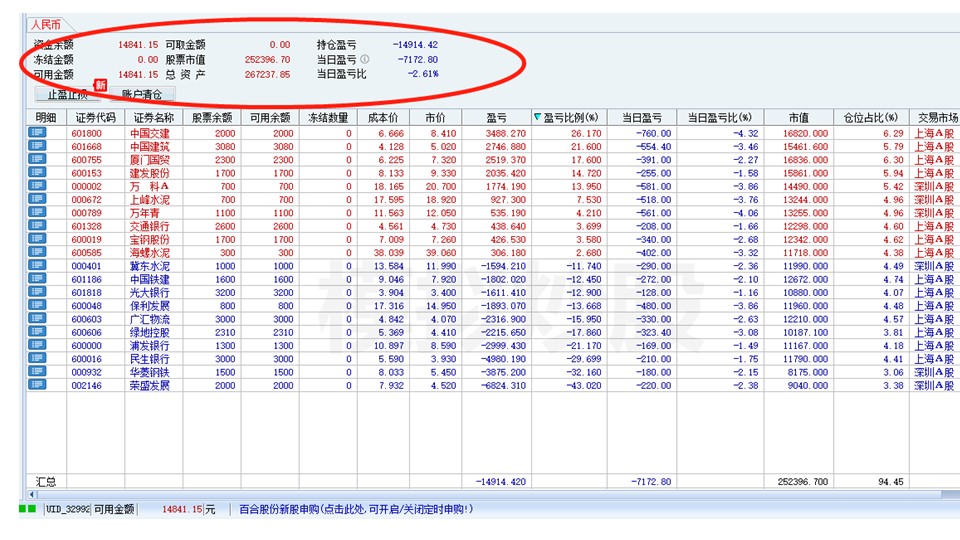Image resolution: width=960 pixels, height=540 pixels.
Task: Click left arrow of horizontal scrollbar
Action: tap(32, 494)
